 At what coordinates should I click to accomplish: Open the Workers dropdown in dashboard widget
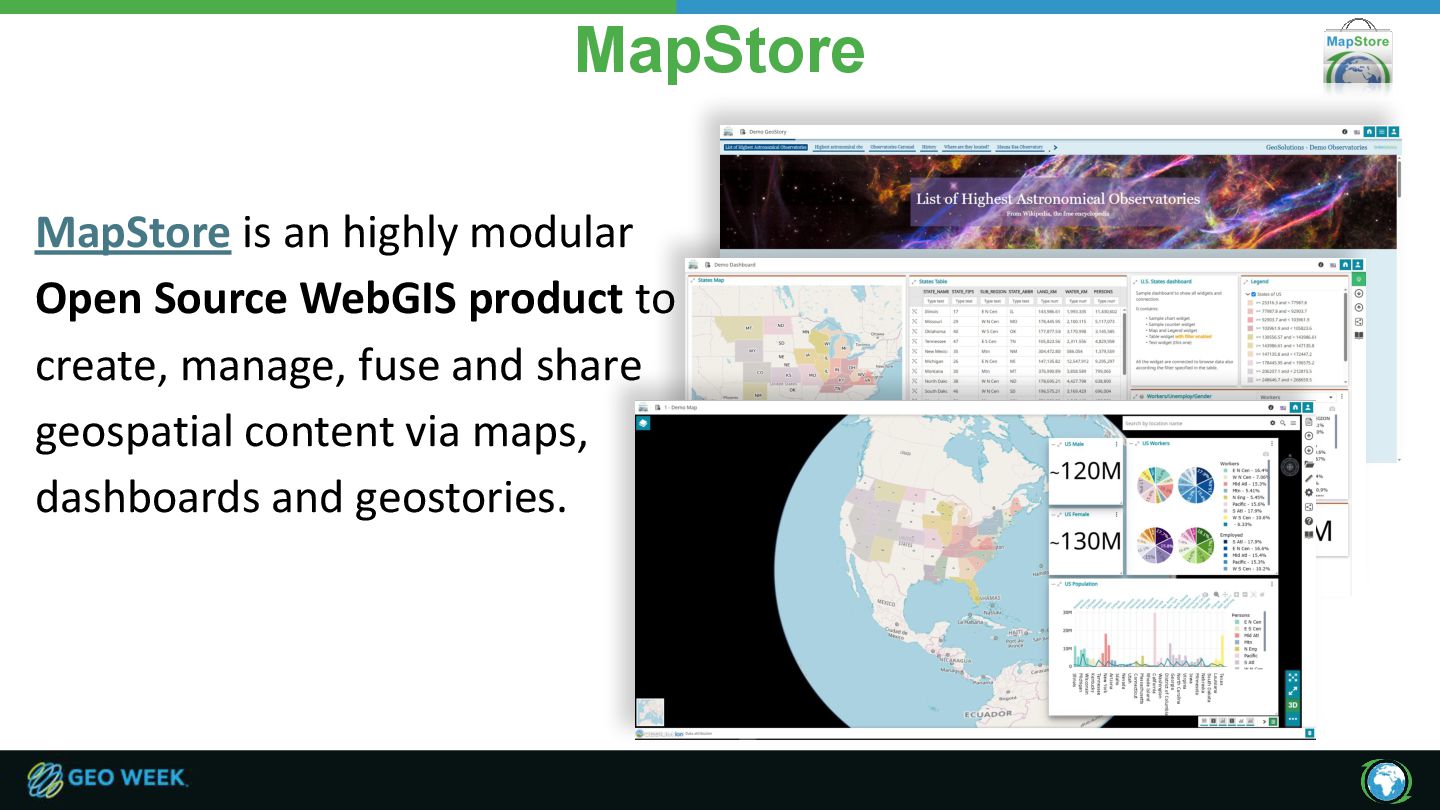[x=1297, y=397]
